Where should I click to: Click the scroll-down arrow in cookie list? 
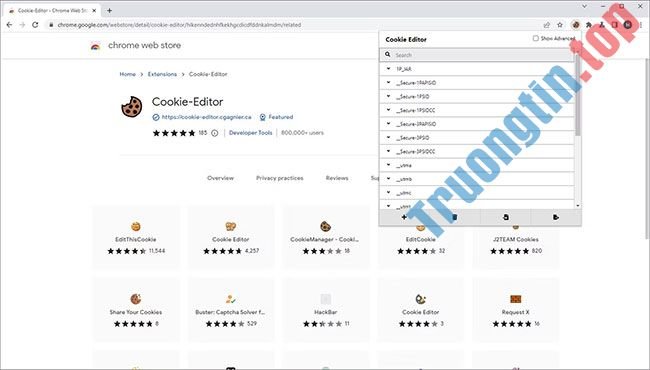[x=578, y=206]
